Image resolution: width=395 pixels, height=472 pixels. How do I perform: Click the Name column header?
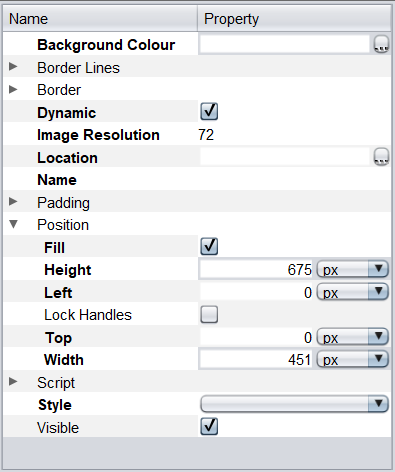pyautogui.click(x=100, y=19)
